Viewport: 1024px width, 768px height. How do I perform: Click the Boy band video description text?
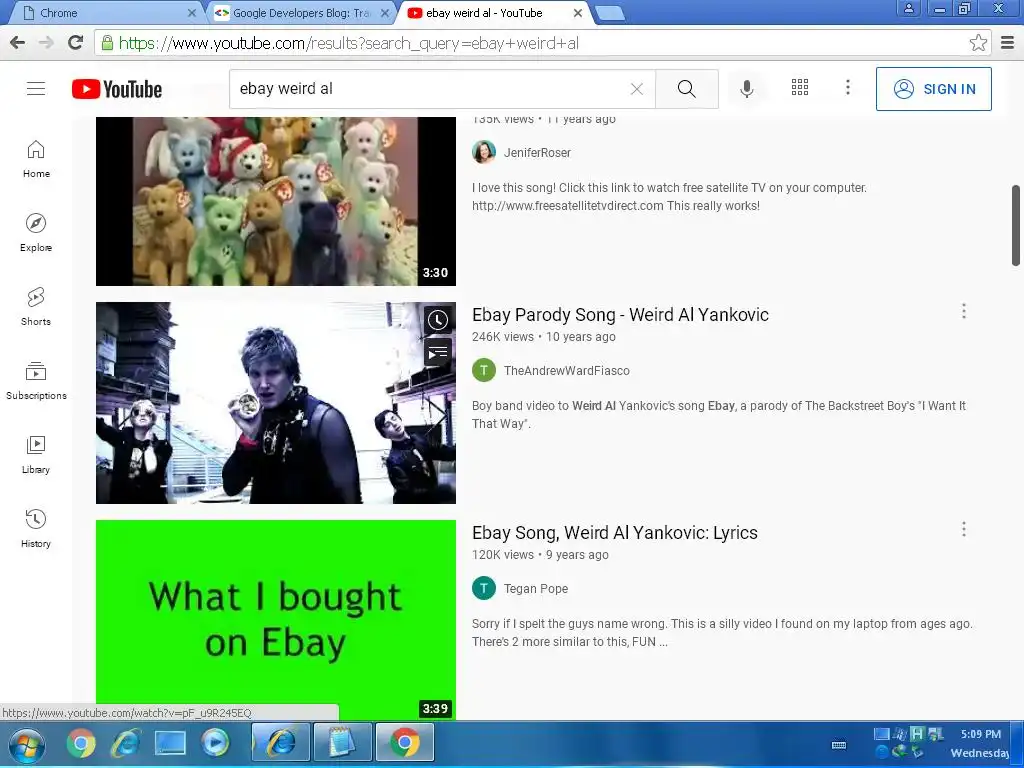[x=719, y=415]
